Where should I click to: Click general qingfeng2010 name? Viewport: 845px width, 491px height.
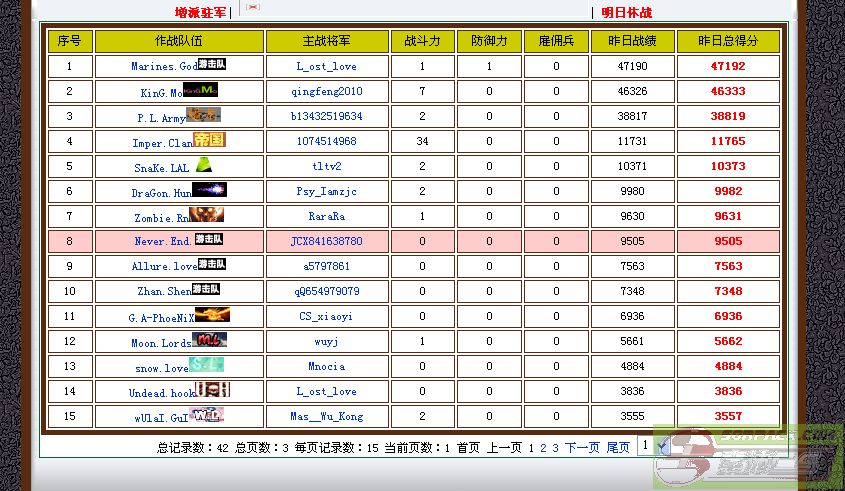click(x=327, y=91)
